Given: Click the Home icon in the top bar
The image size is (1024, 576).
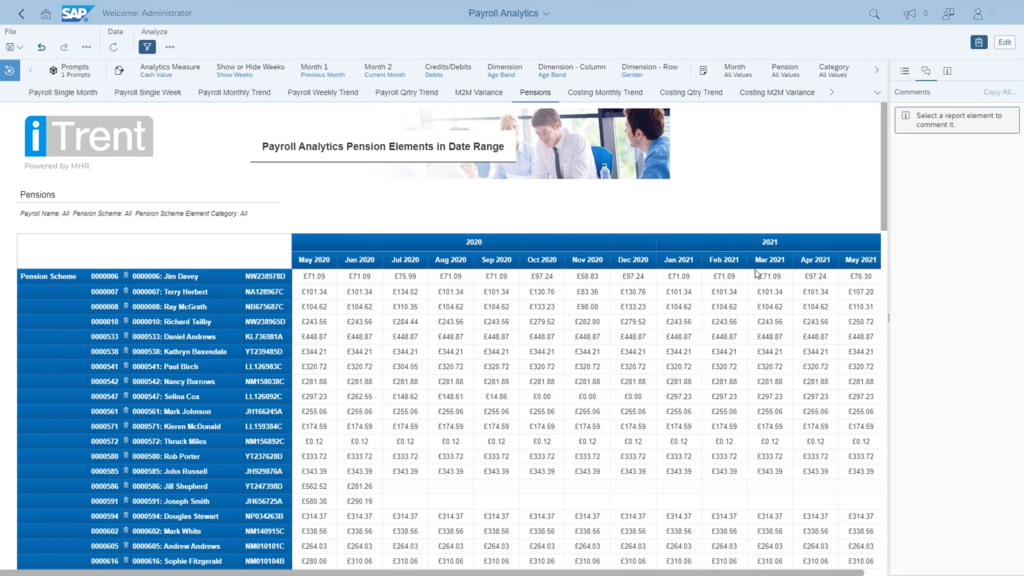Looking at the screenshot, I should [x=44, y=13].
